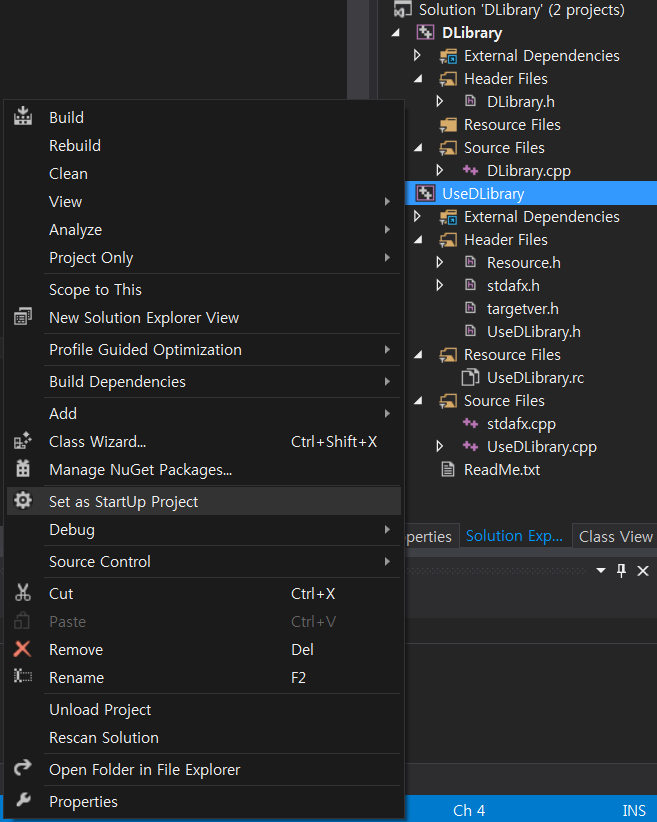The height and width of the screenshot is (822, 657).
Task: Collapse the DLibrary project node
Action: (x=396, y=33)
